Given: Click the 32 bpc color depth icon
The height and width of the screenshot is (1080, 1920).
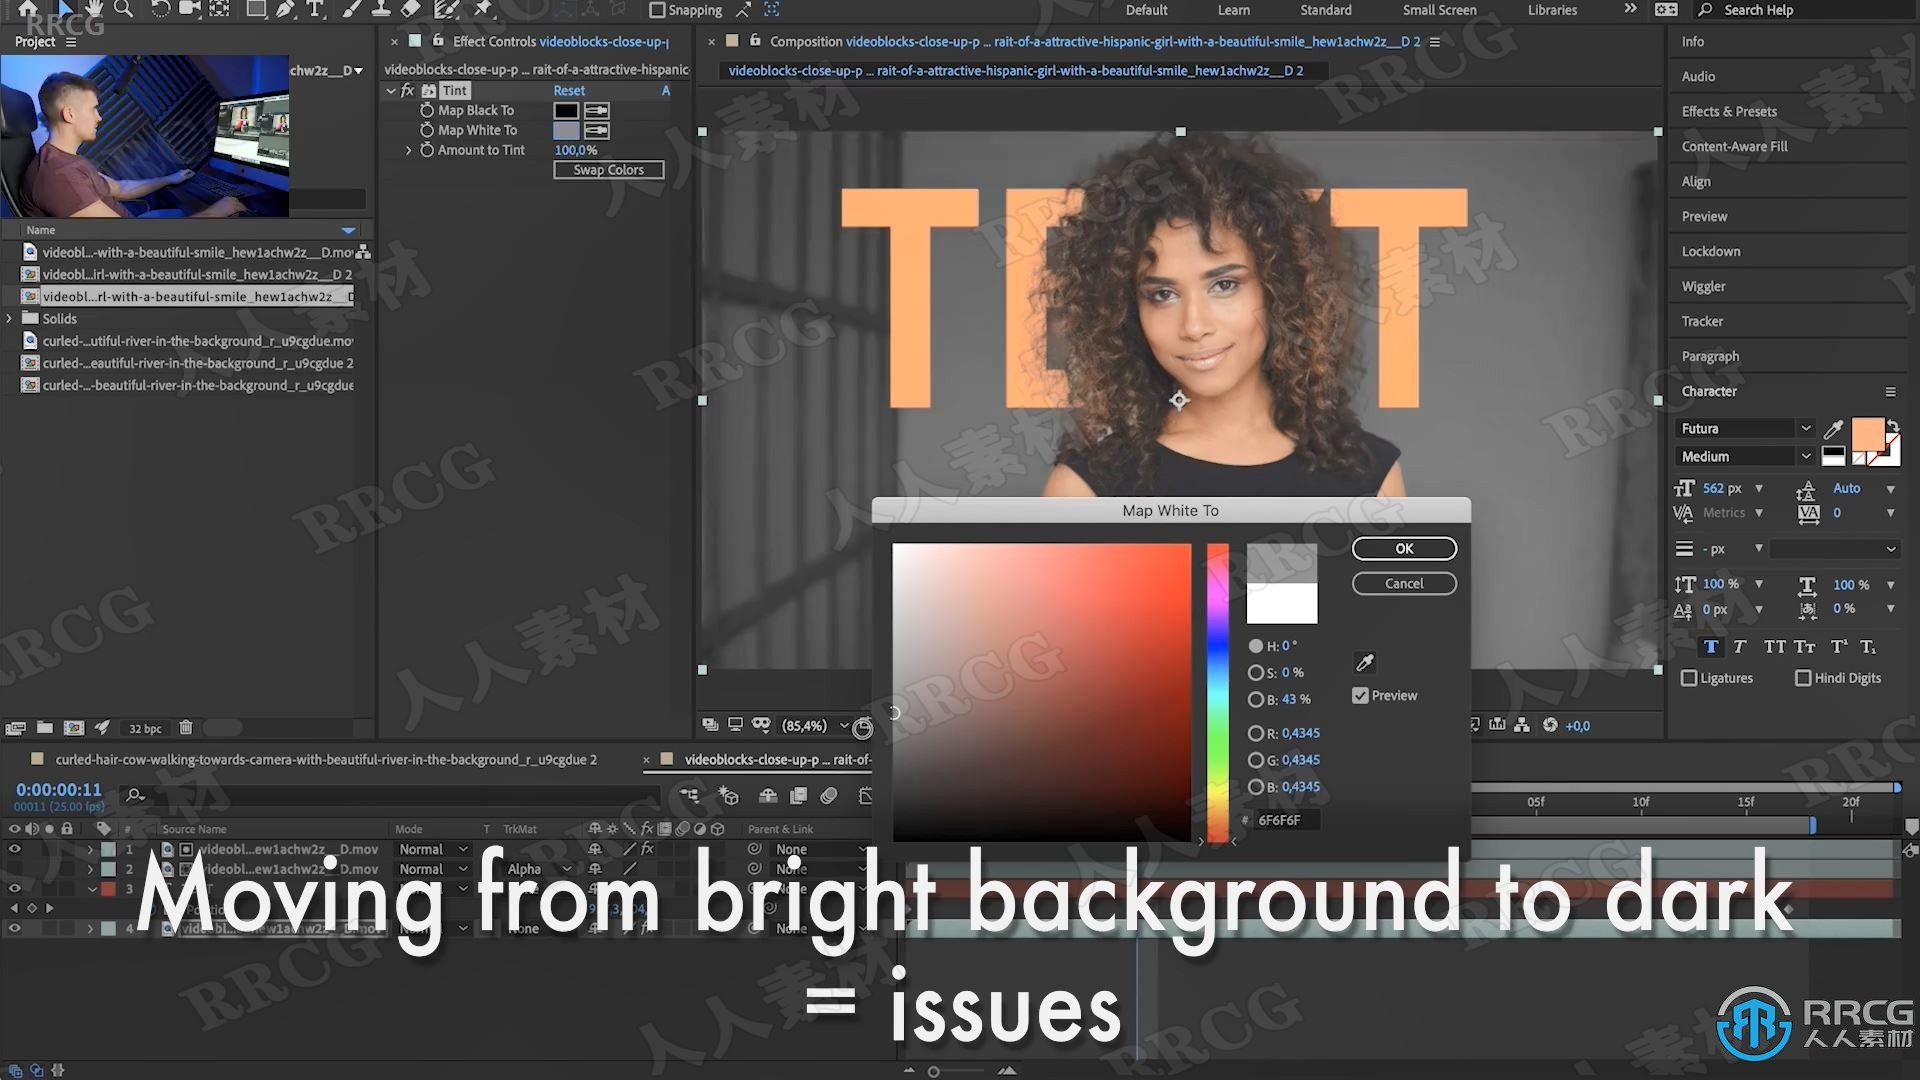Looking at the screenshot, I should click(x=144, y=727).
